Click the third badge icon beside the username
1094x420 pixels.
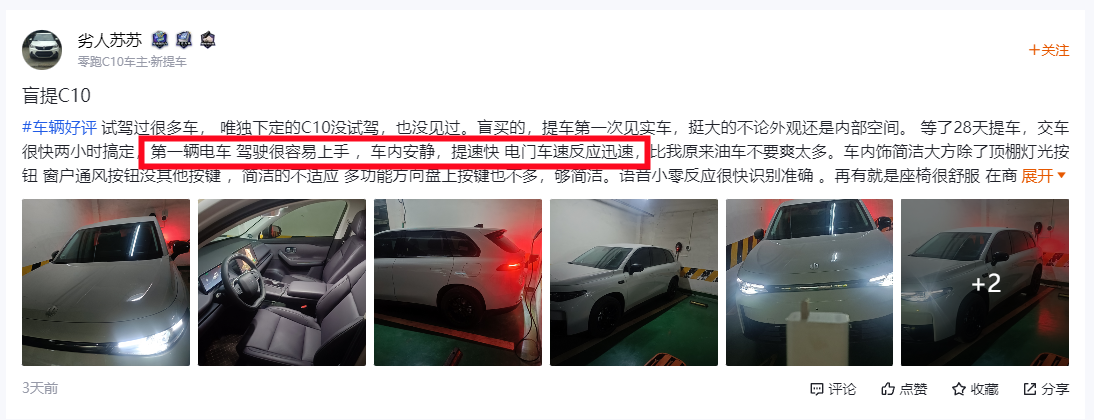click(207, 40)
